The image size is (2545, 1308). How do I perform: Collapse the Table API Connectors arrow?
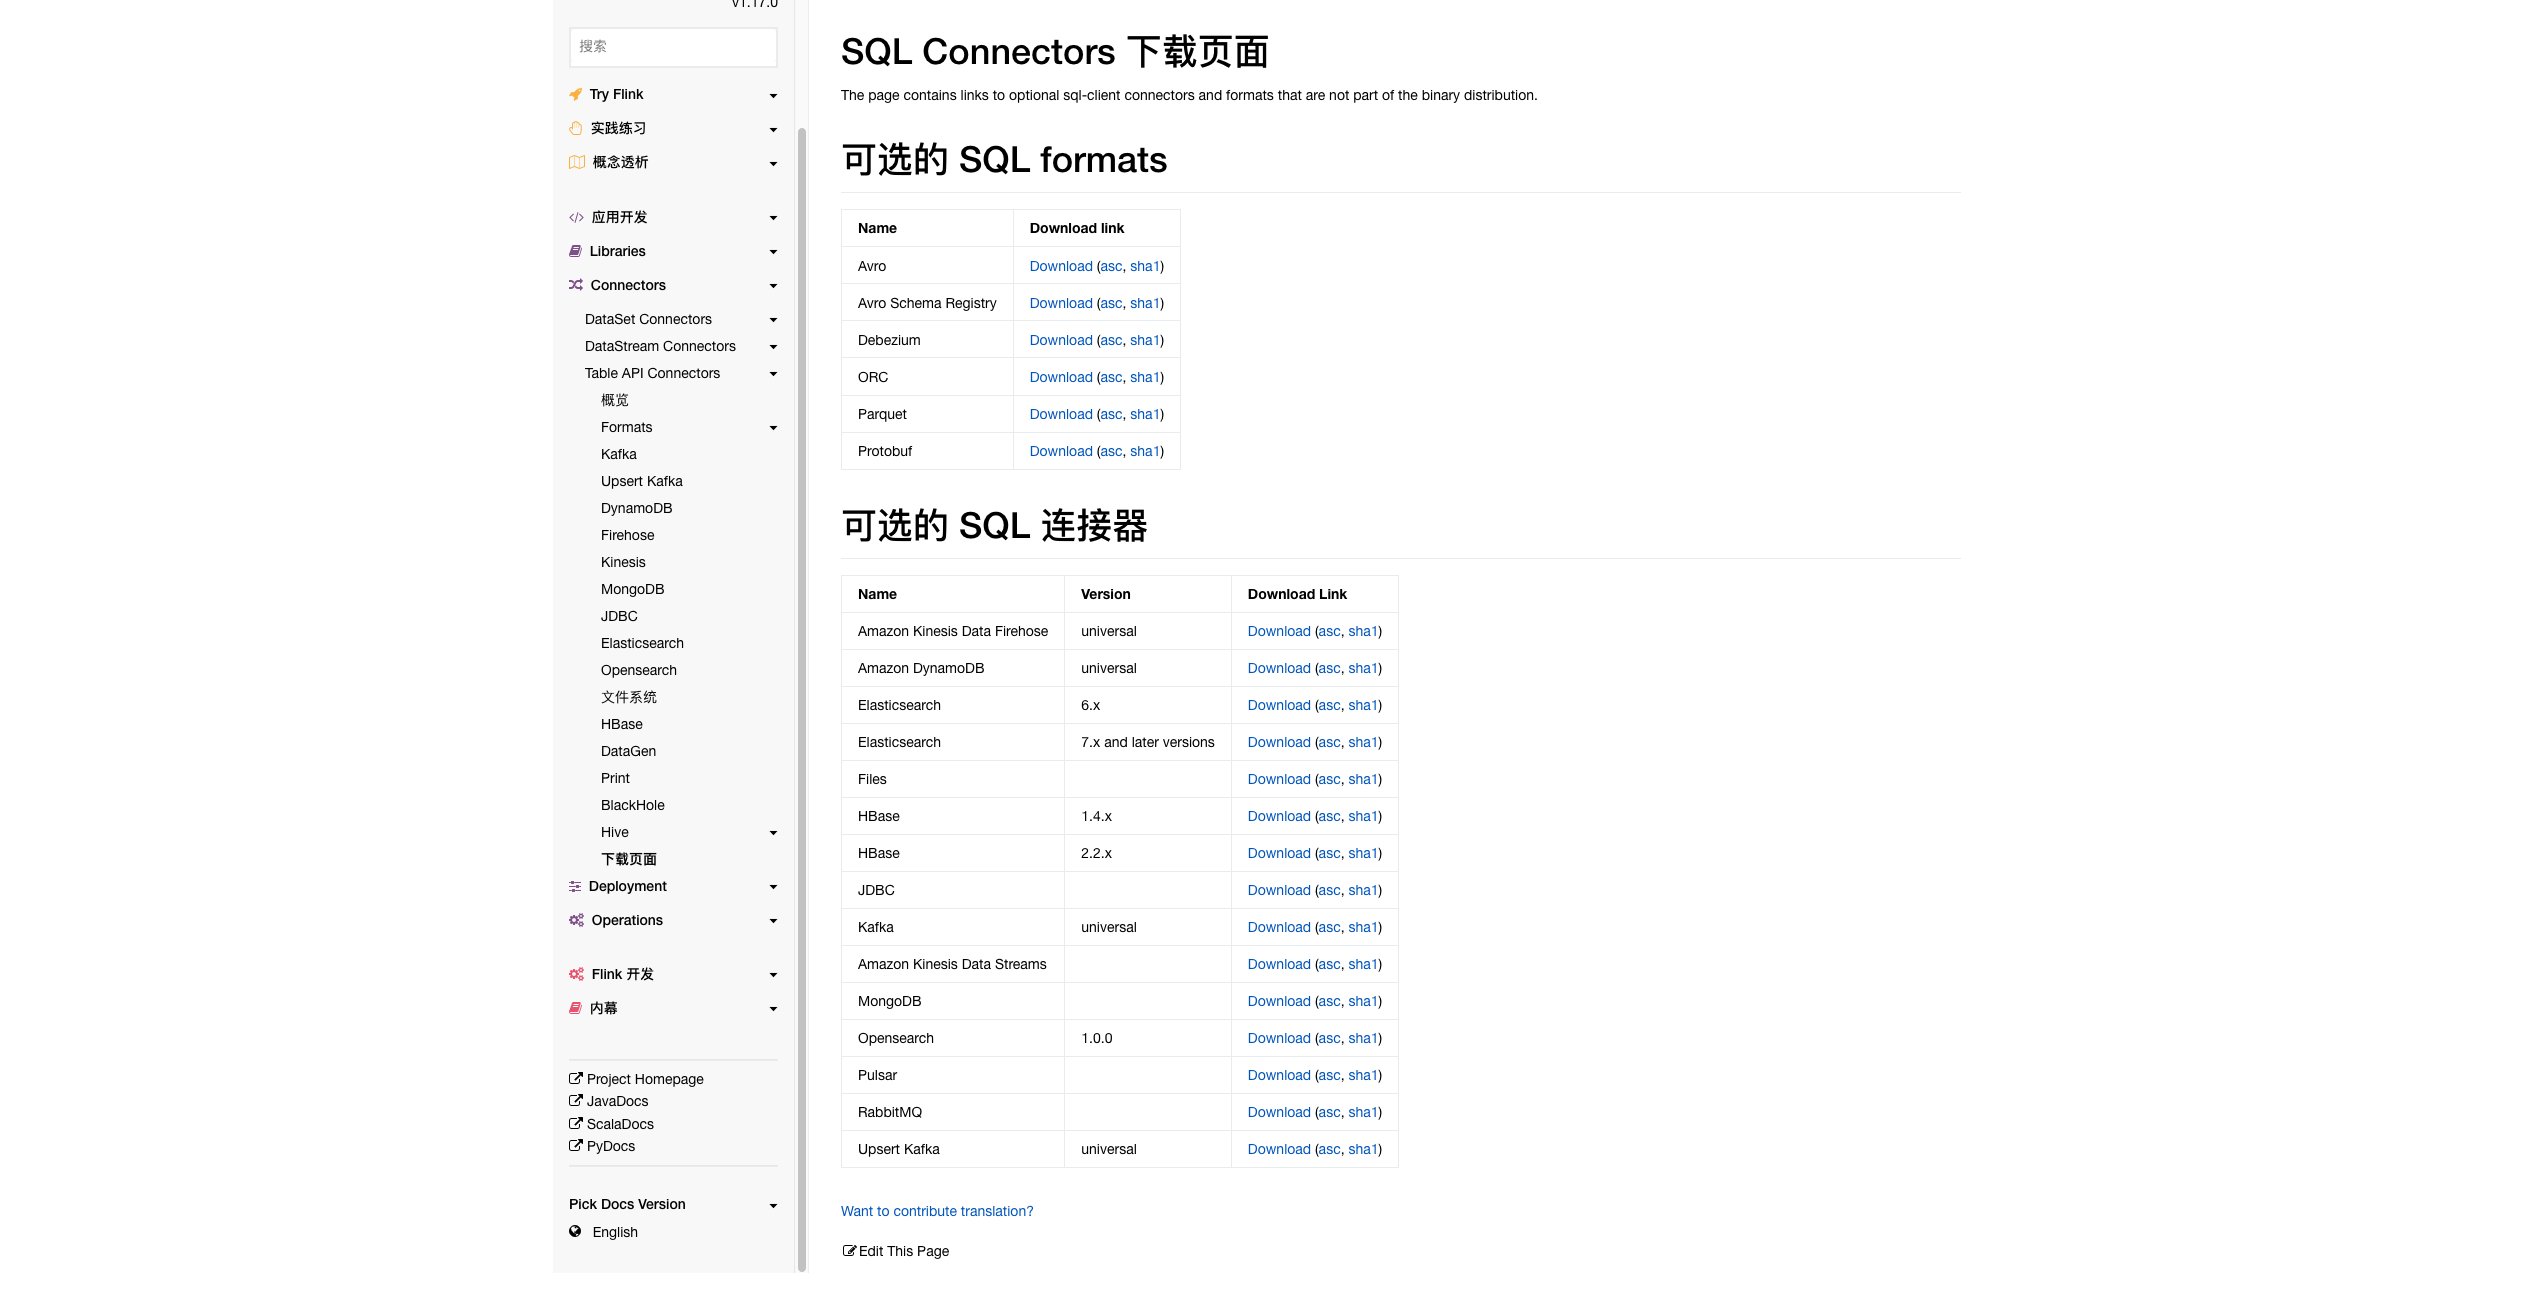[773, 374]
